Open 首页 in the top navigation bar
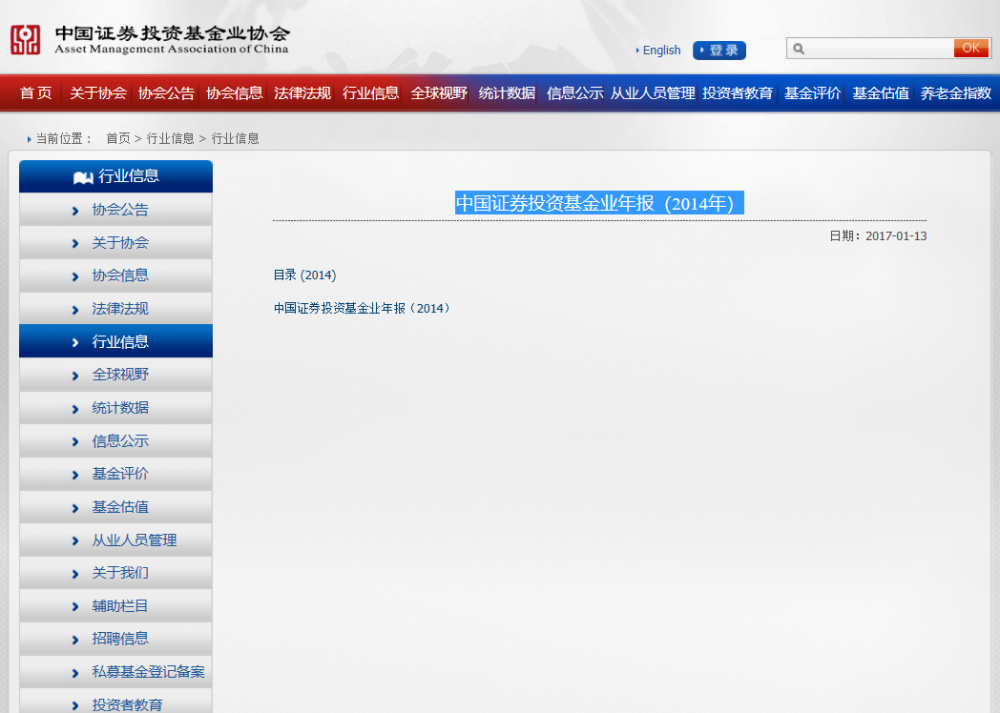1000x713 pixels. 36,93
